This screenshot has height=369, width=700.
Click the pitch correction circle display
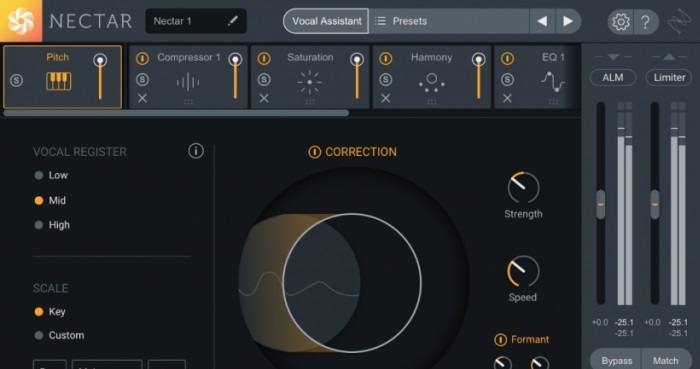click(353, 283)
